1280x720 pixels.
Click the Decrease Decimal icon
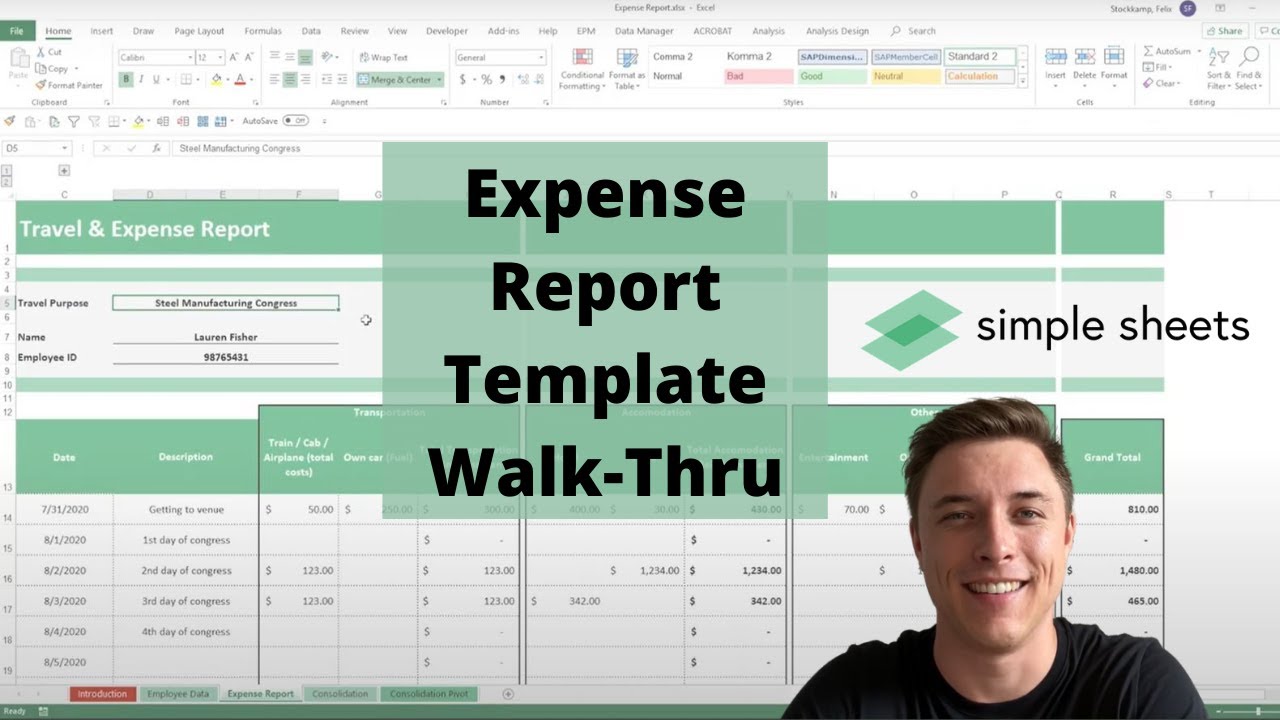click(537, 80)
